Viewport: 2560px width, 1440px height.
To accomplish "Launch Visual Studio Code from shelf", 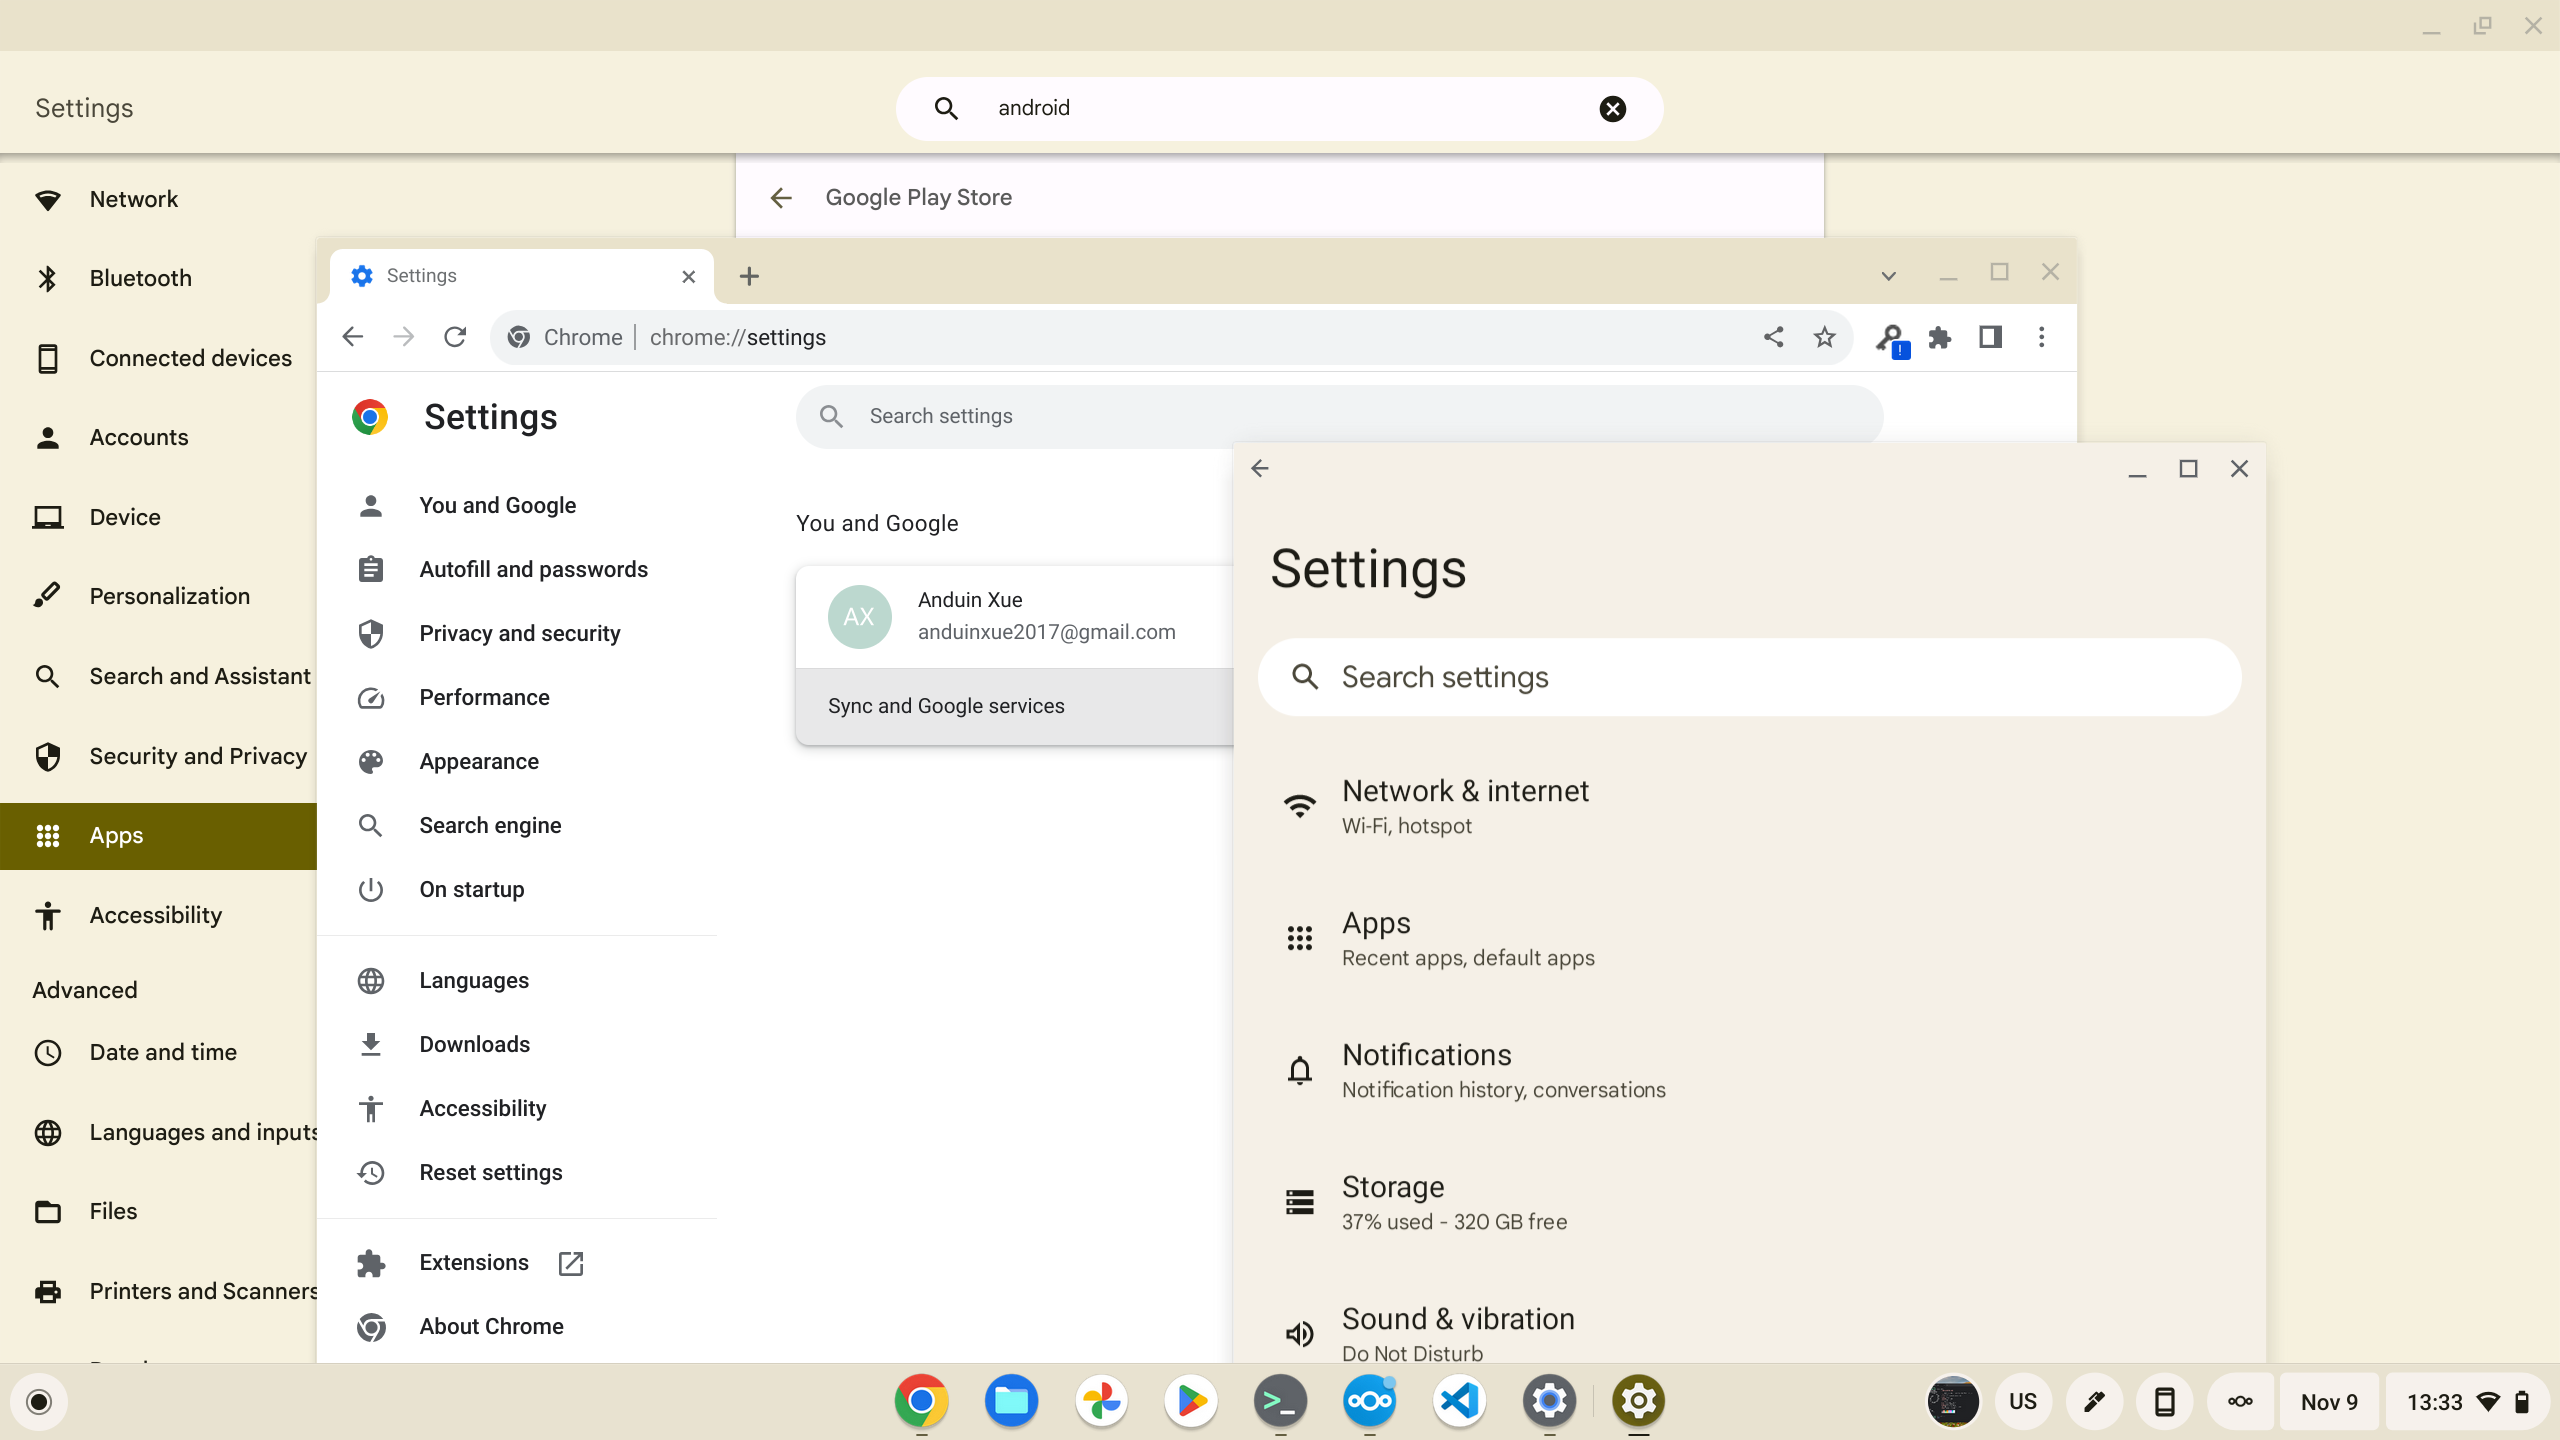I will 1459,1401.
